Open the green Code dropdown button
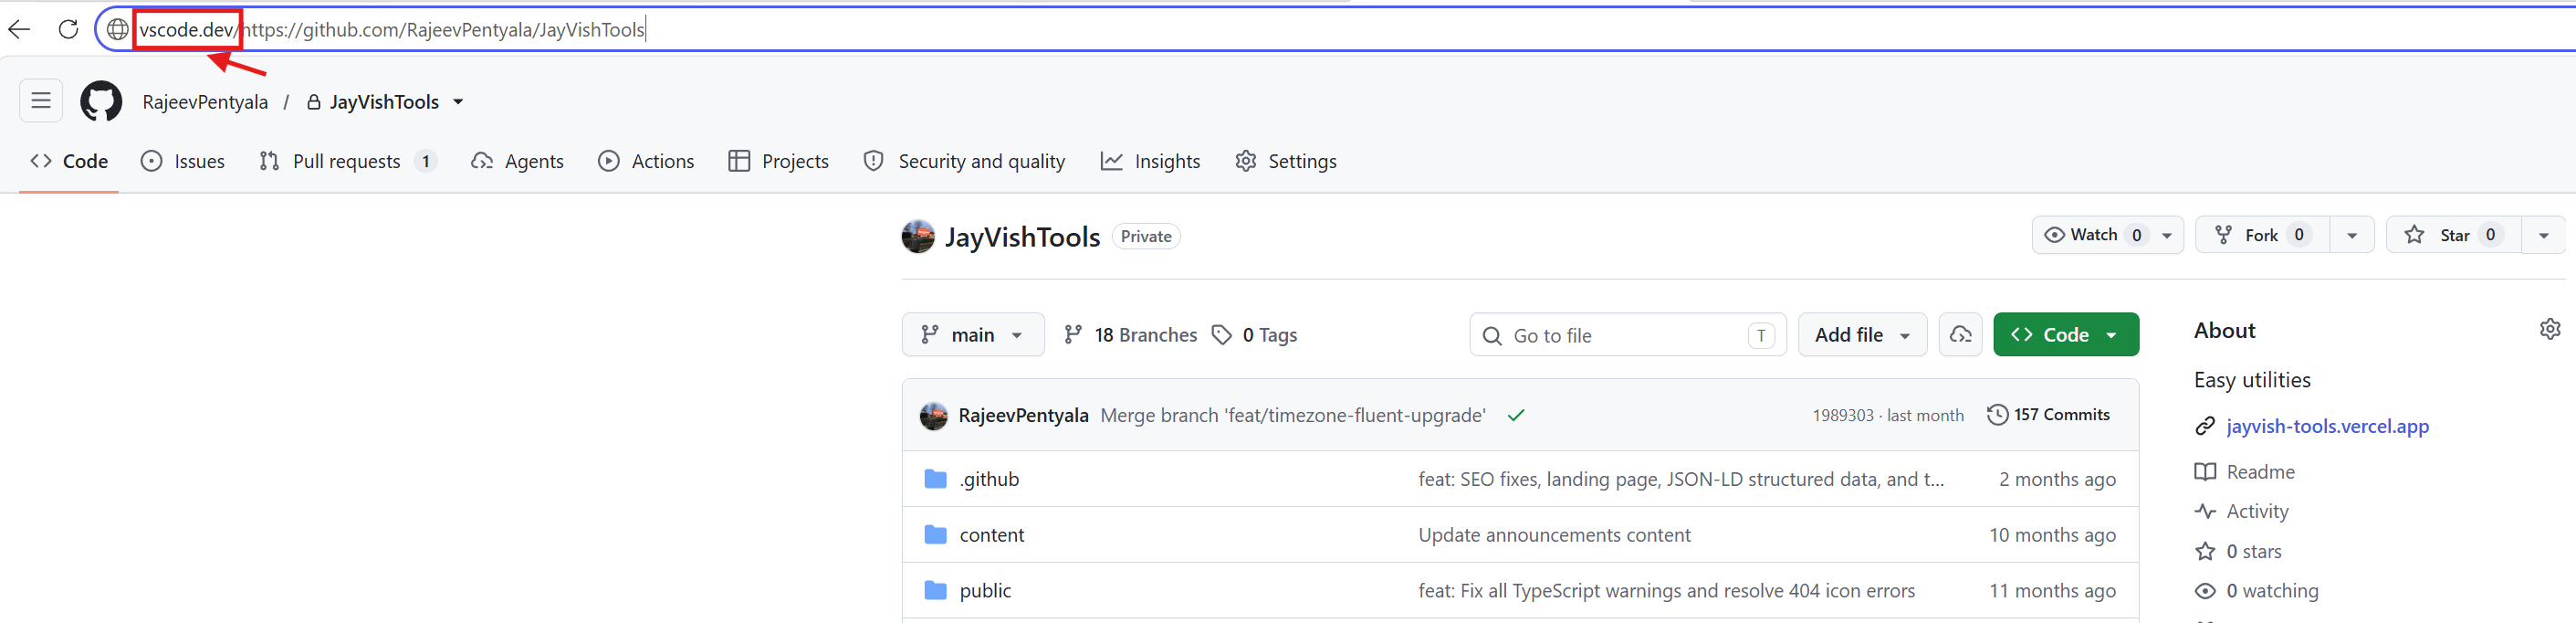 2066,335
